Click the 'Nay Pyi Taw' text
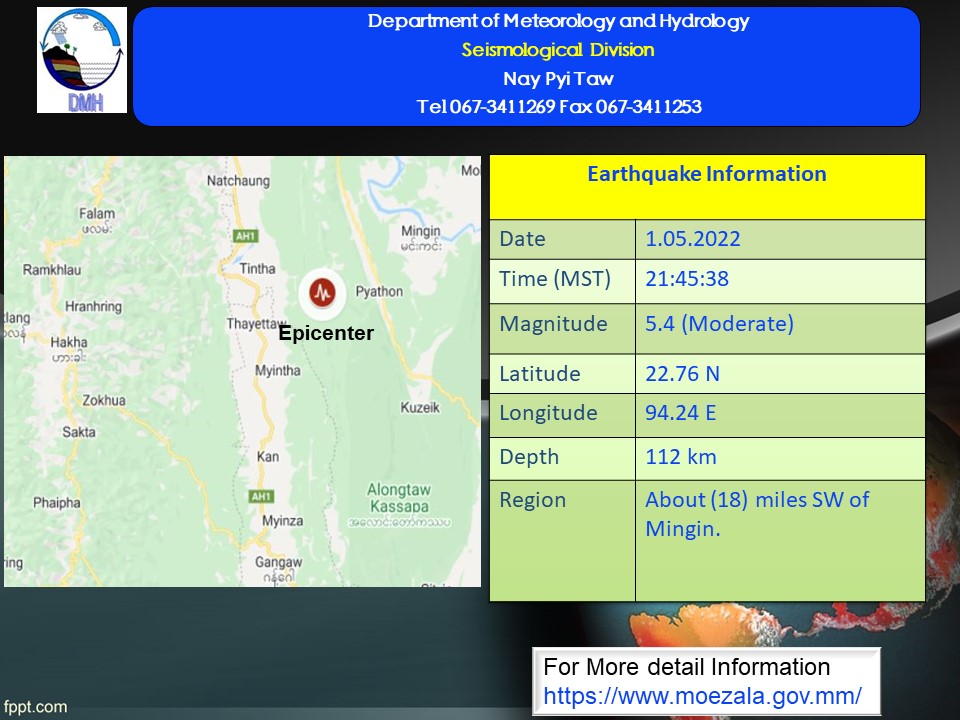960x720 pixels. point(558,78)
